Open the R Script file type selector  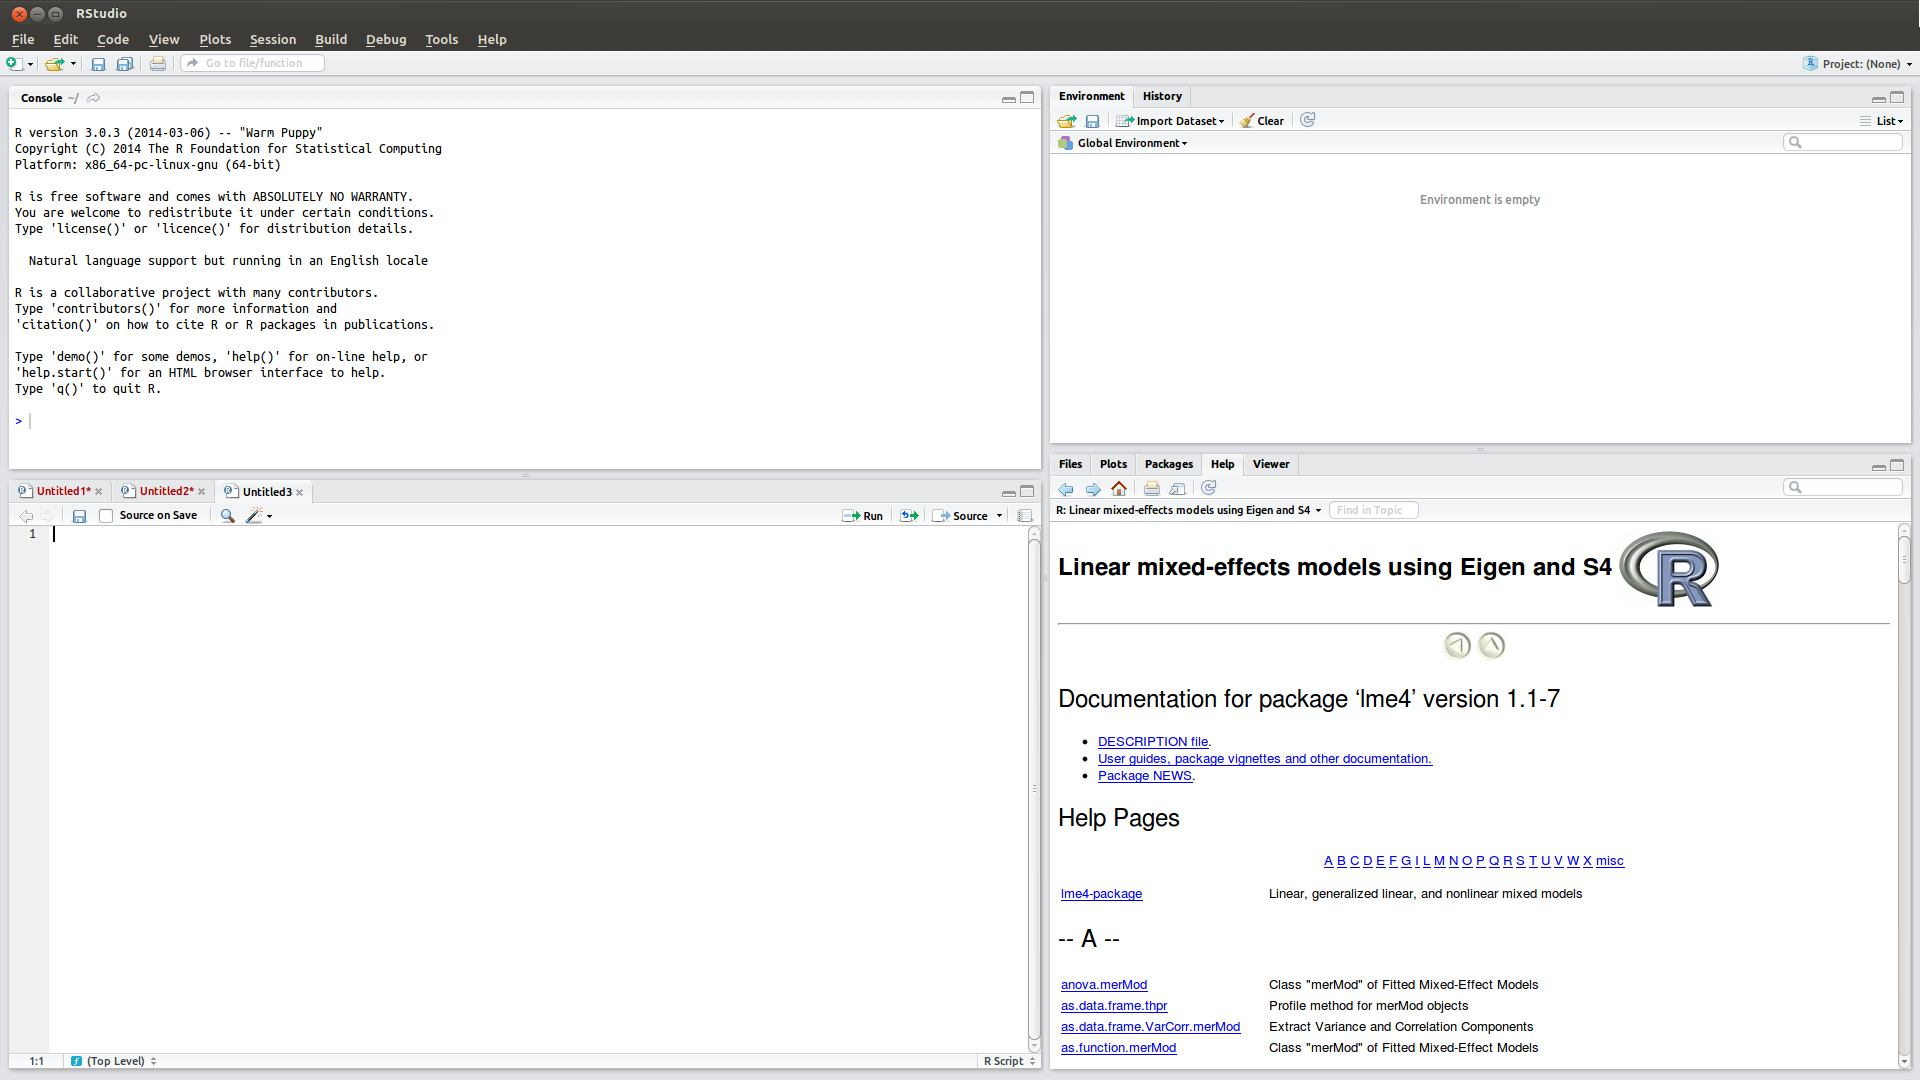click(x=1009, y=1061)
